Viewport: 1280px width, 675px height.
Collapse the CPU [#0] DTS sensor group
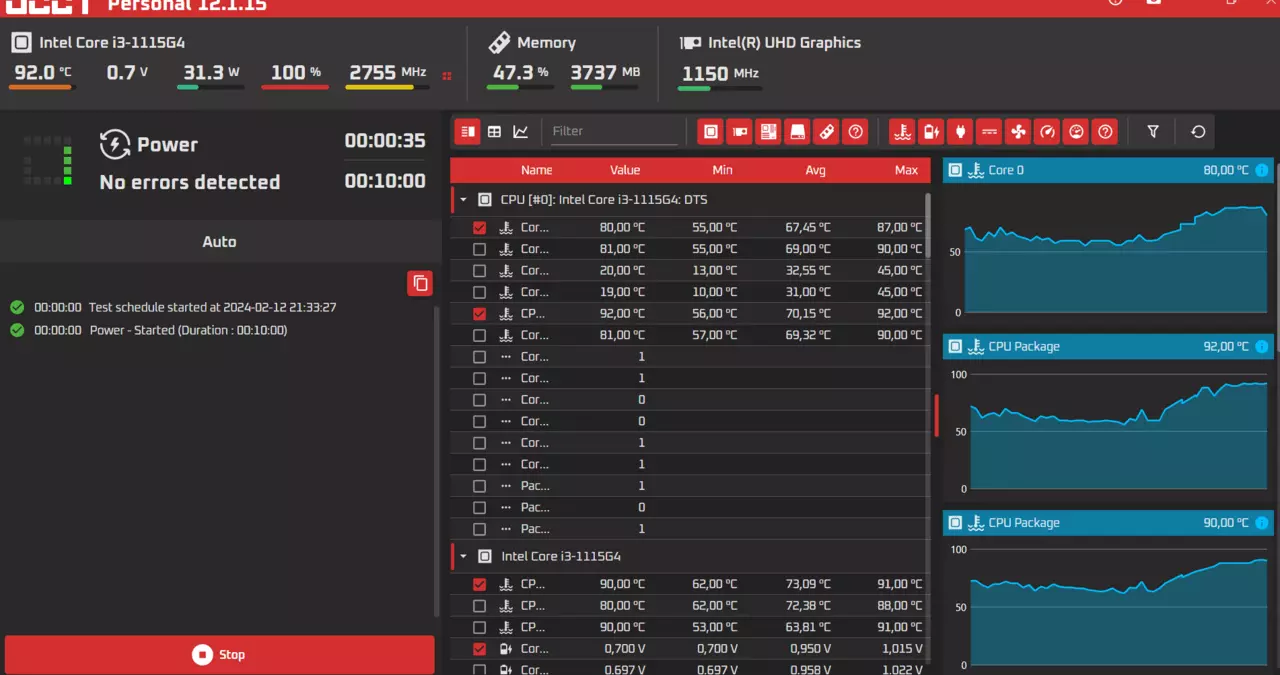pos(463,200)
